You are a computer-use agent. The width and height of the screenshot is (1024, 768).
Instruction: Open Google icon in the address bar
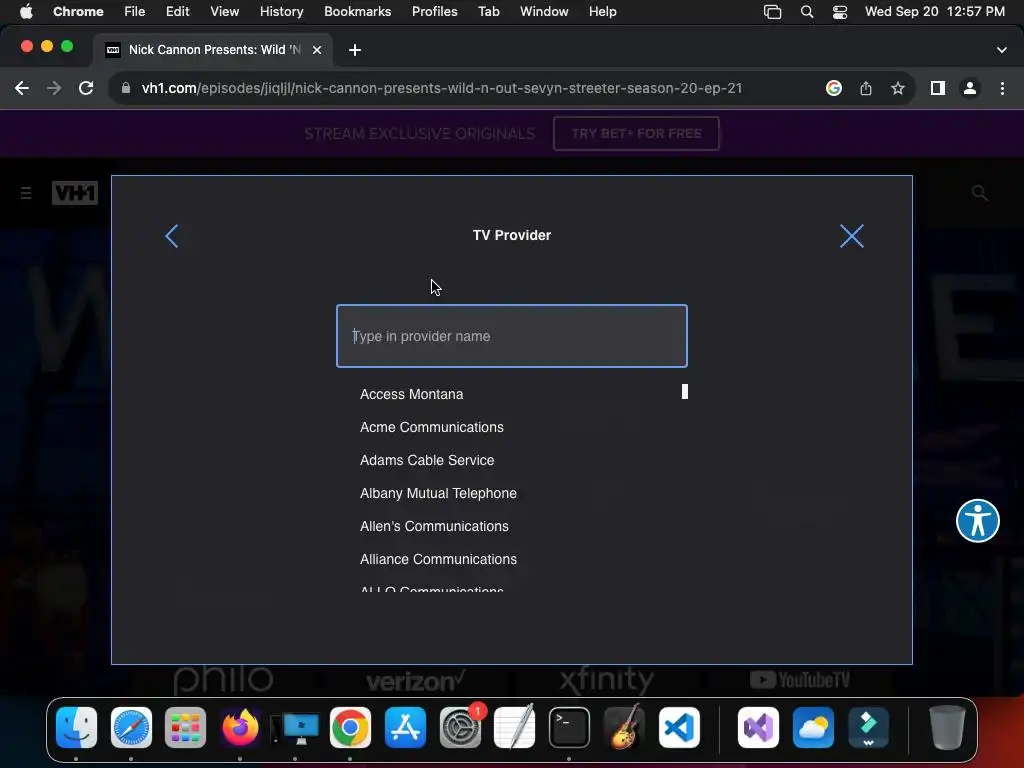coord(833,88)
